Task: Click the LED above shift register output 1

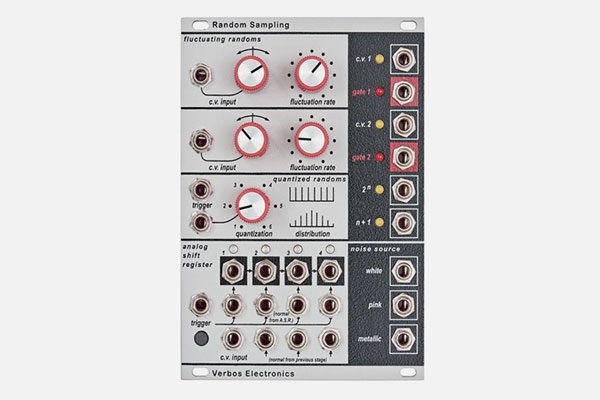Action: 233,250
